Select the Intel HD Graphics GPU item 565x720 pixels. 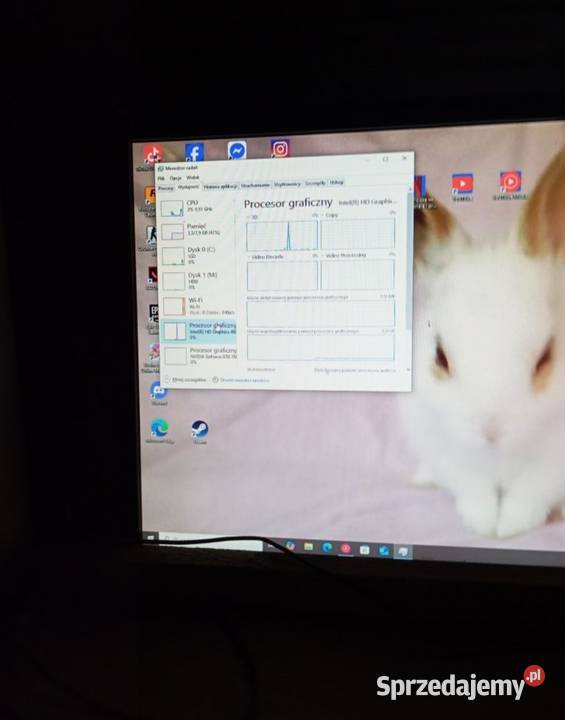[x=198, y=331]
